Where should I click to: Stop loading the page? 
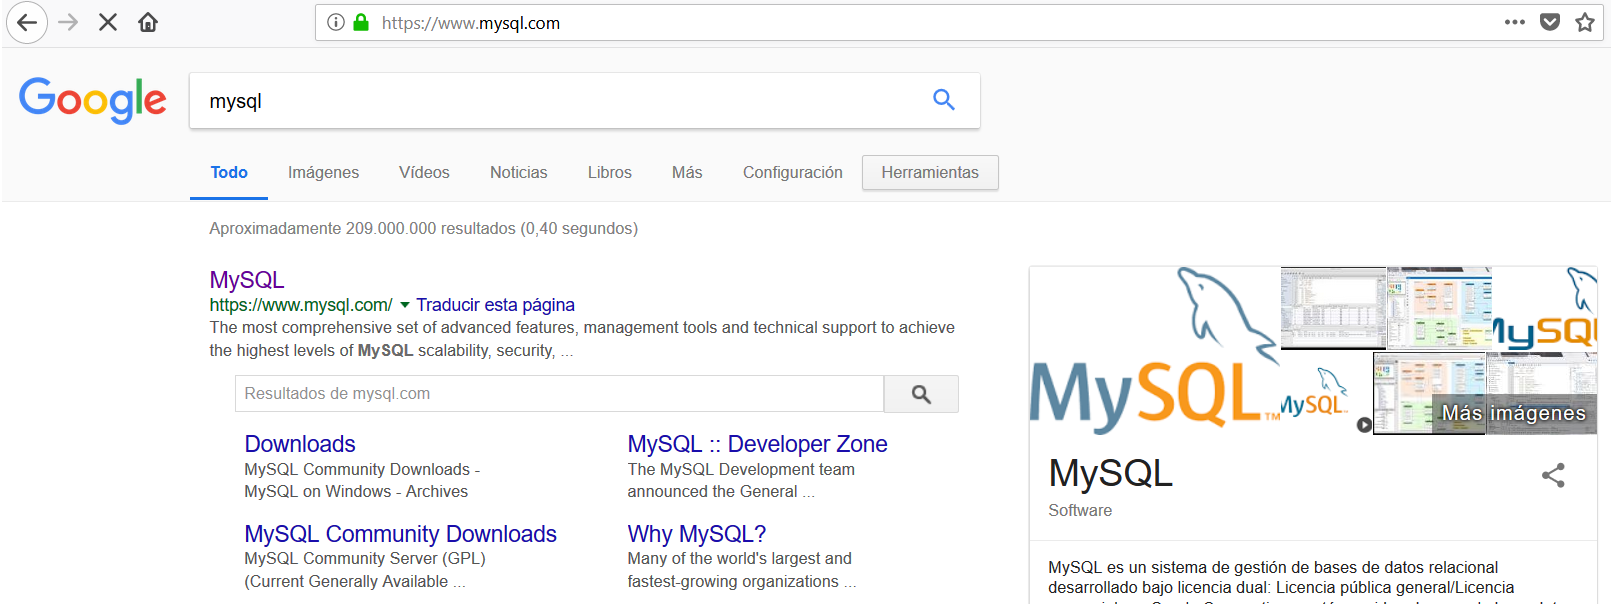pos(108,22)
